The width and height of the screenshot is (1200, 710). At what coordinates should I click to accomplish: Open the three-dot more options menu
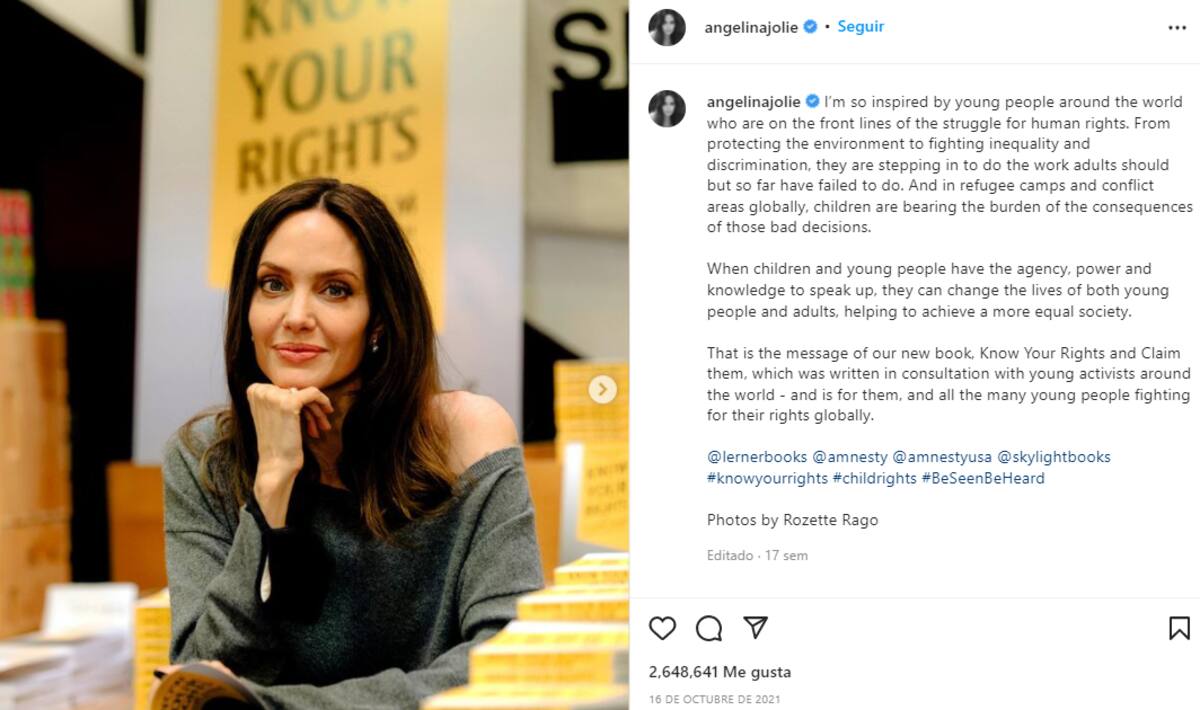click(1177, 28)
